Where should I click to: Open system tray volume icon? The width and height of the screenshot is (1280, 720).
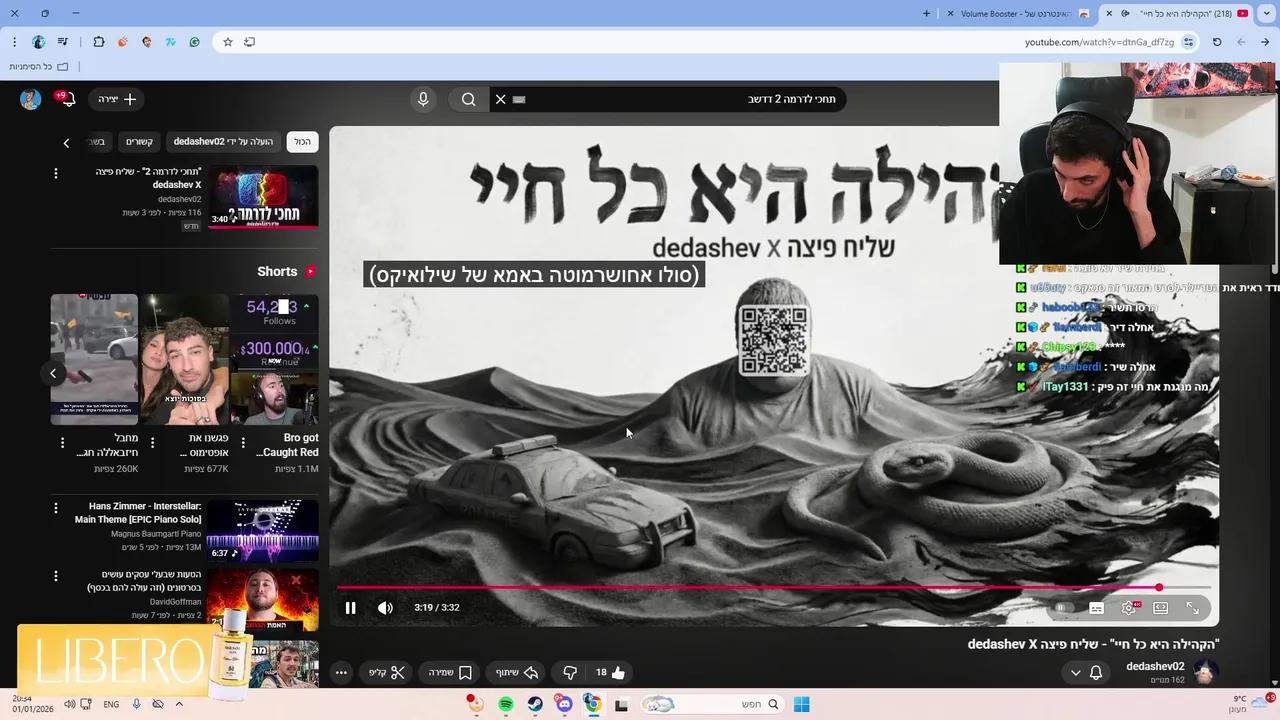tap(69, 704)
